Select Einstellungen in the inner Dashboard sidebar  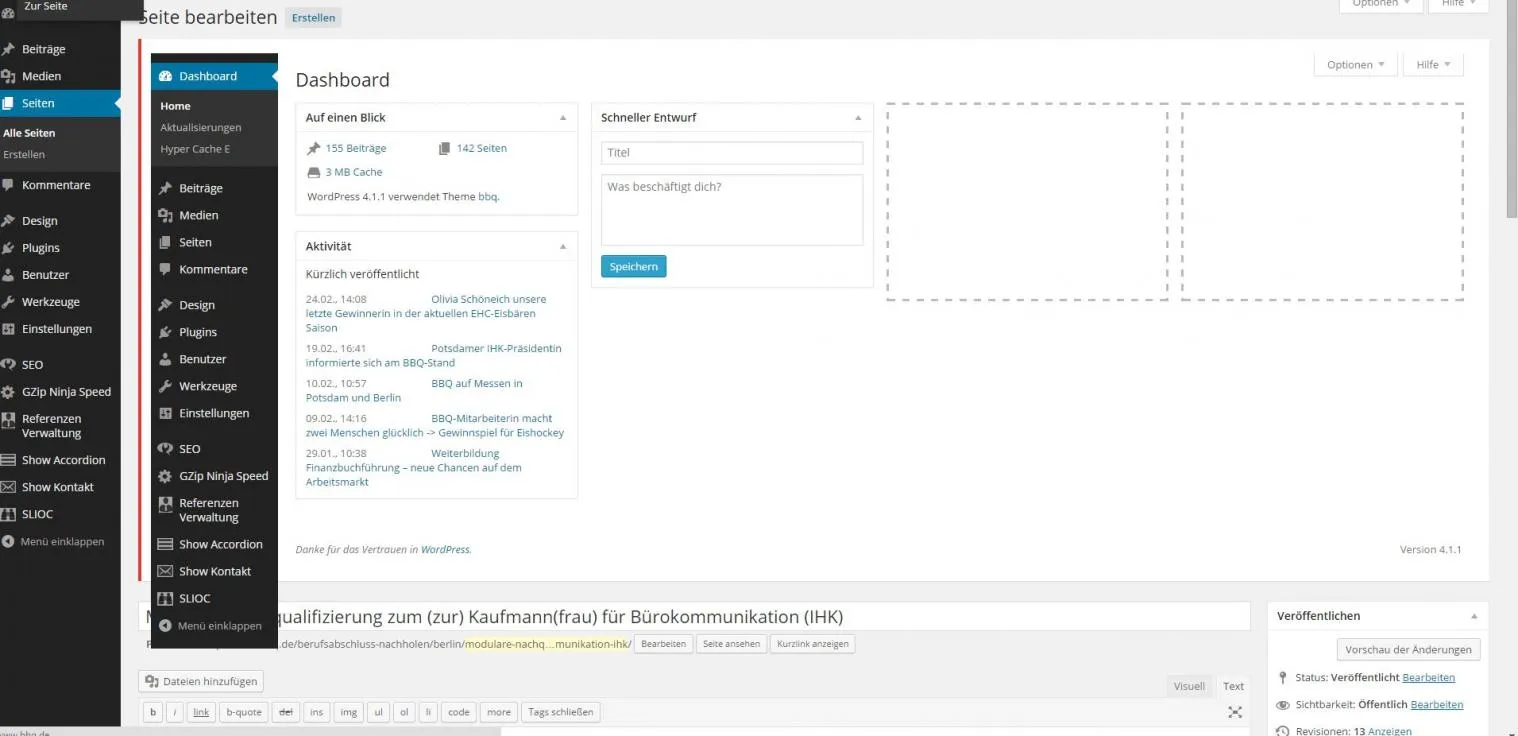click(214, 413)
